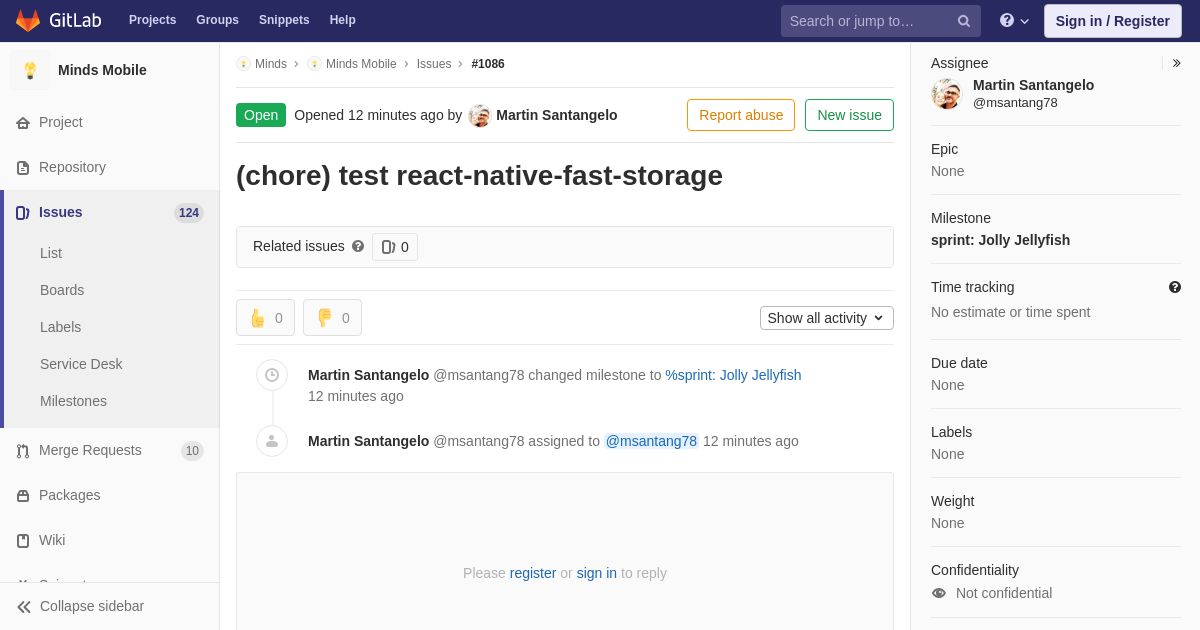1200x630 pixels.
Task: Click Time tracking help icon
Action: point(1175,287)
